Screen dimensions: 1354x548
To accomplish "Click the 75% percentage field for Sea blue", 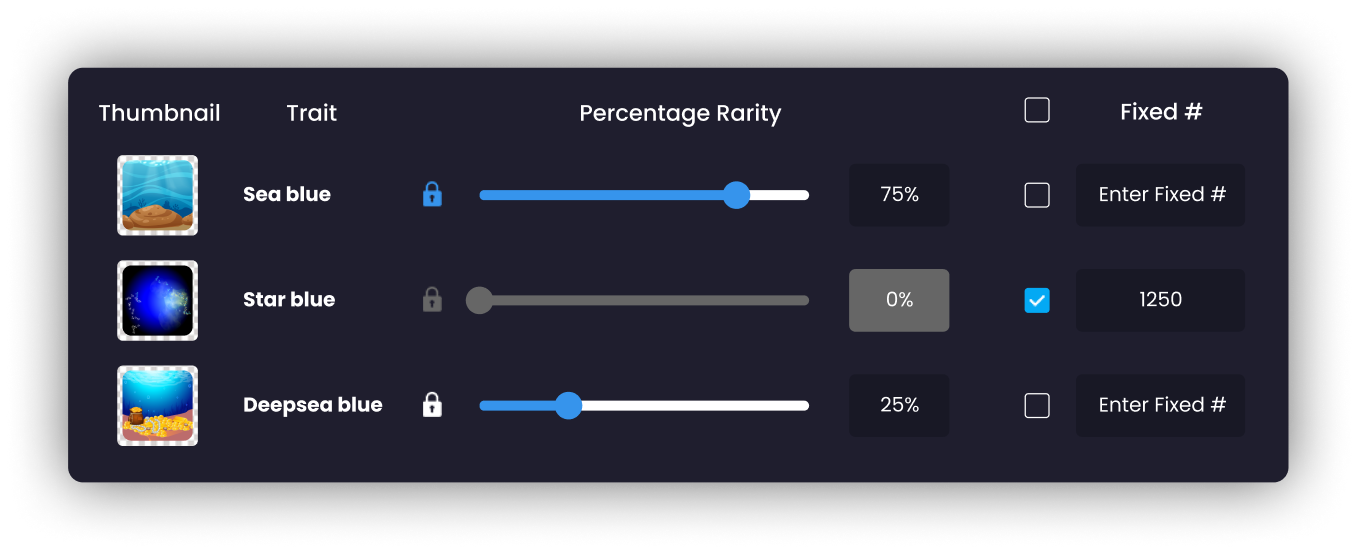I will tap(899, 195).
